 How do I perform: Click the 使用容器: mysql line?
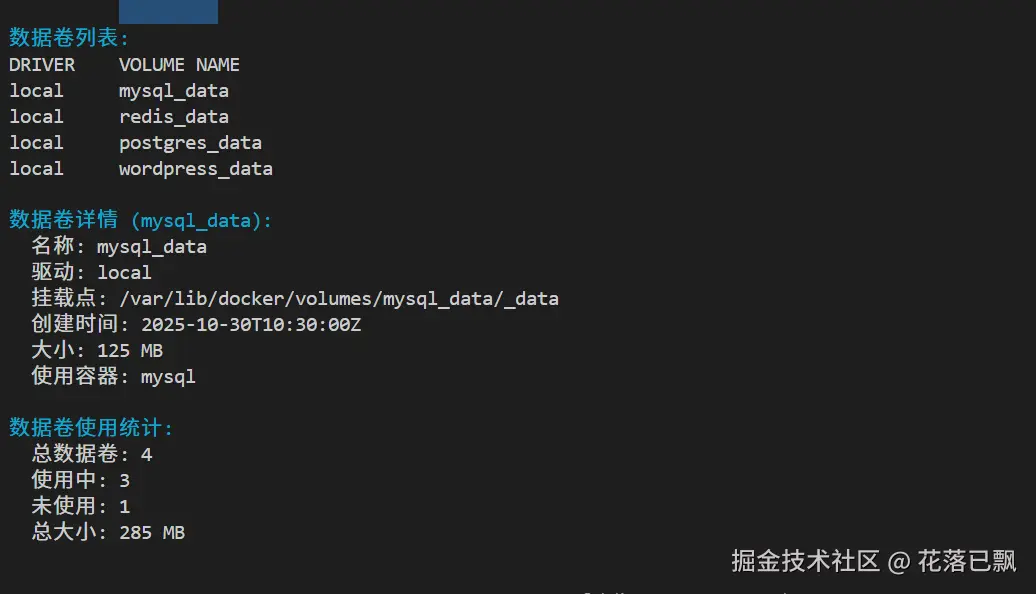pos(113,377)
